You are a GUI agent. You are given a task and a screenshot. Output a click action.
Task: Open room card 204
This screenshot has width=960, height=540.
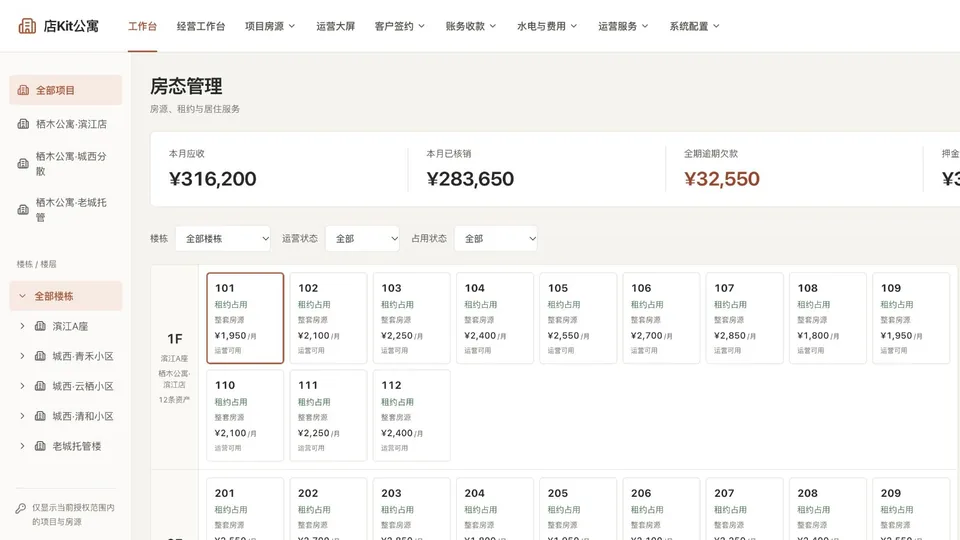coord(495,509)
